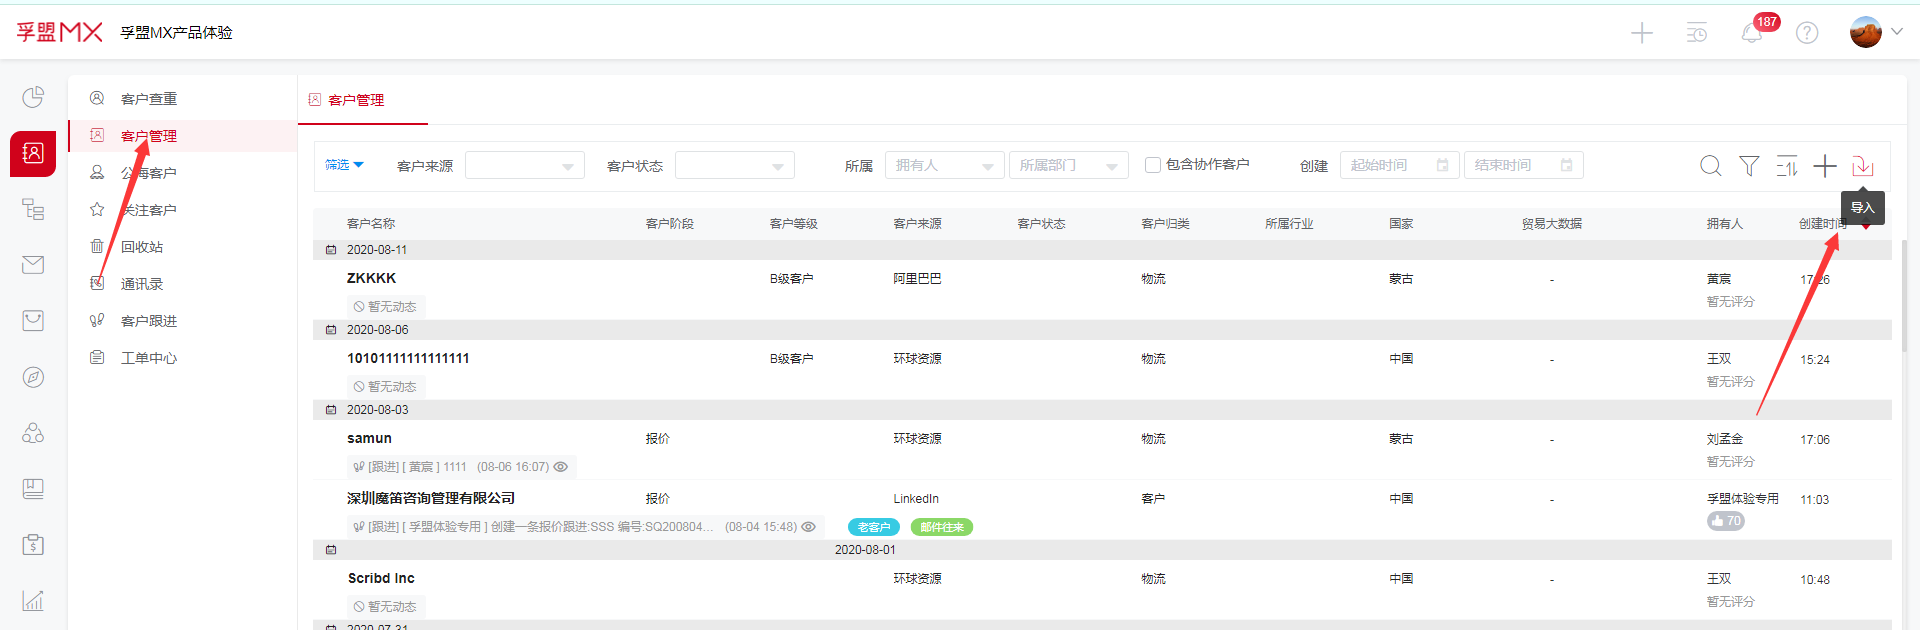Enable the 包含协作客户 checkbox
The height and width of the screenshot is (630, 1920).
point(1153,165)
